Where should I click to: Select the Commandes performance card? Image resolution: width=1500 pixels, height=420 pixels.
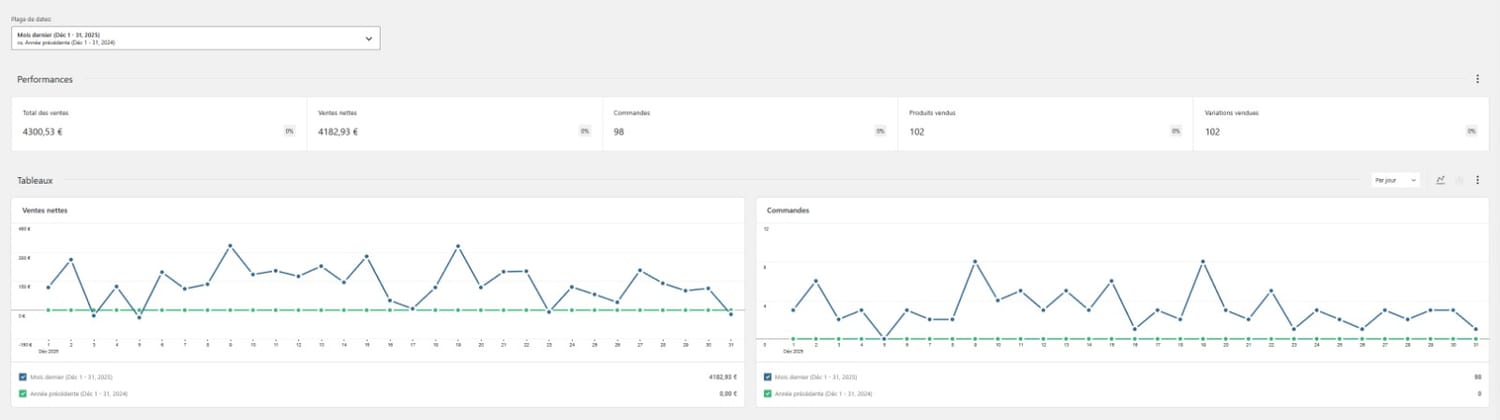[750, 124]
